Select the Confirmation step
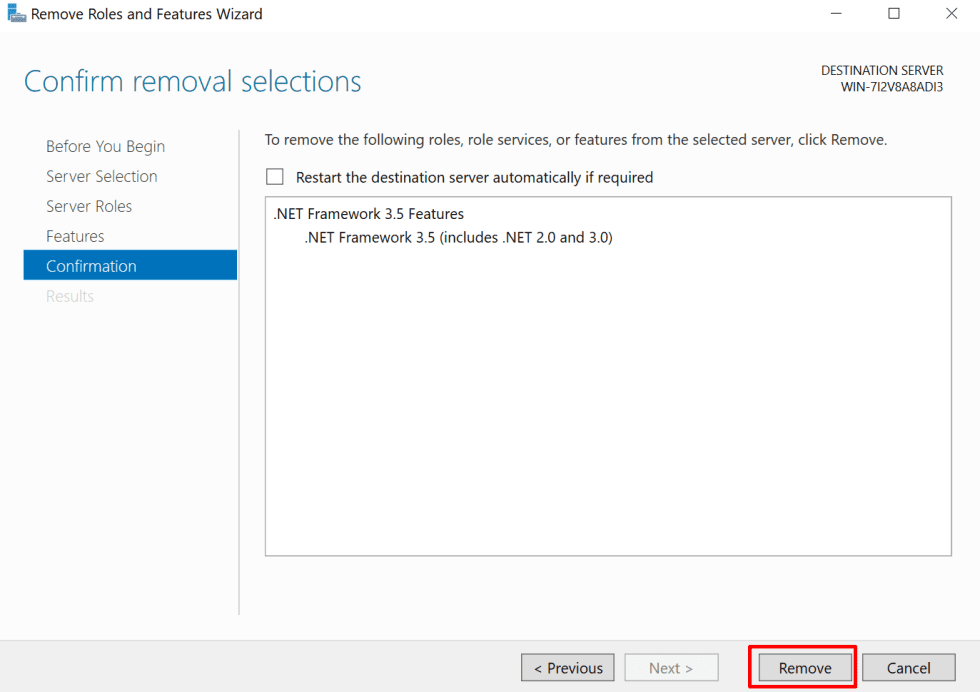The image size is (980, 692). (x=92, y=265)
